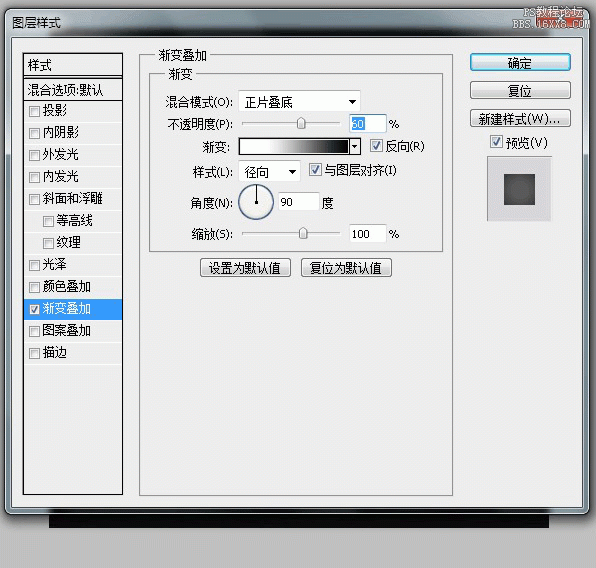Click the 复位 reset button

click(x=520, y=90)
